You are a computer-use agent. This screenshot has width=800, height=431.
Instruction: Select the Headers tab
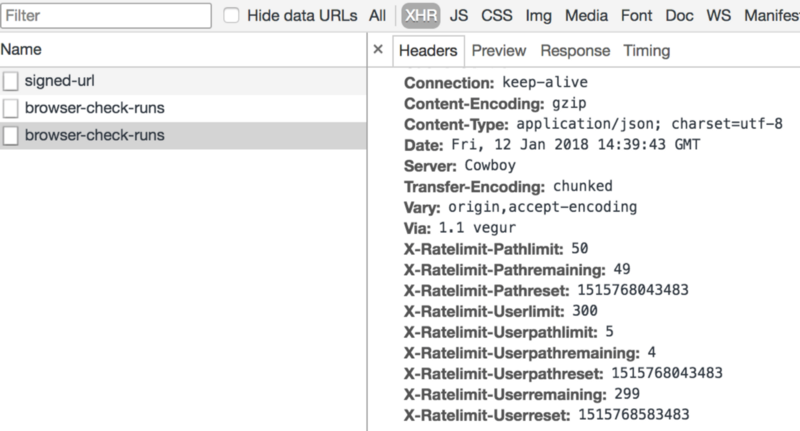(x=428, y=50)
